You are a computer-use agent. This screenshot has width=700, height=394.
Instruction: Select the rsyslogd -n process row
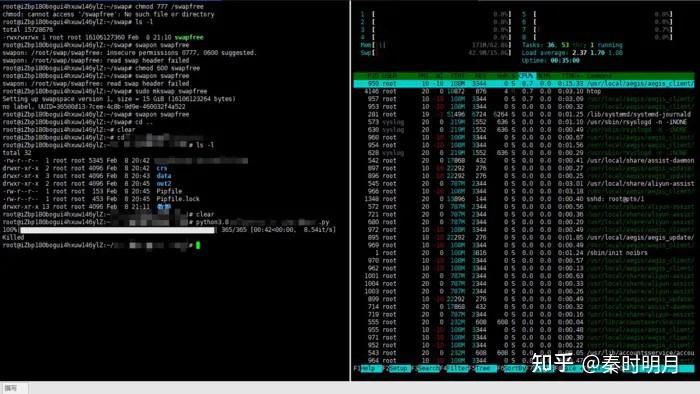tap(524, 122)
